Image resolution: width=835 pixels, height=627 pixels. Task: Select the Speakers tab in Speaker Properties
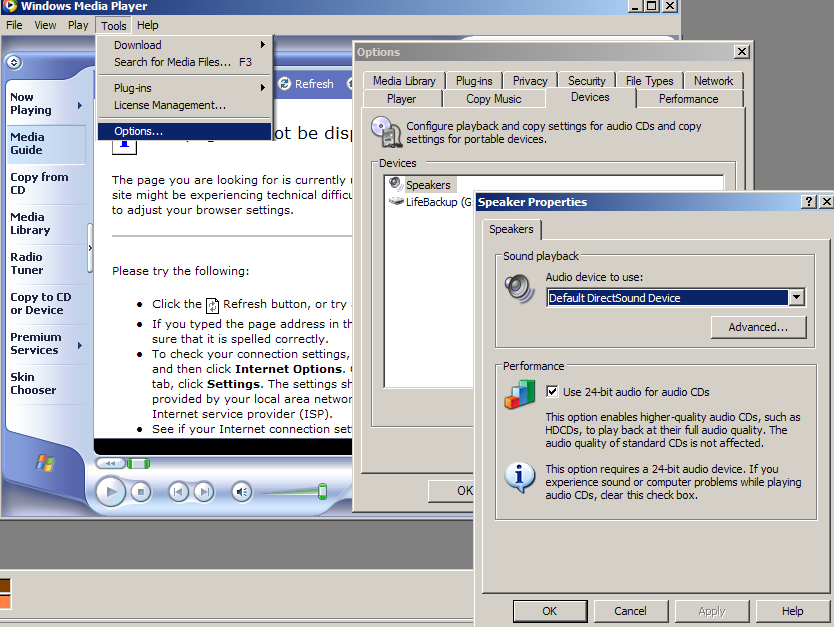point(511,229)
